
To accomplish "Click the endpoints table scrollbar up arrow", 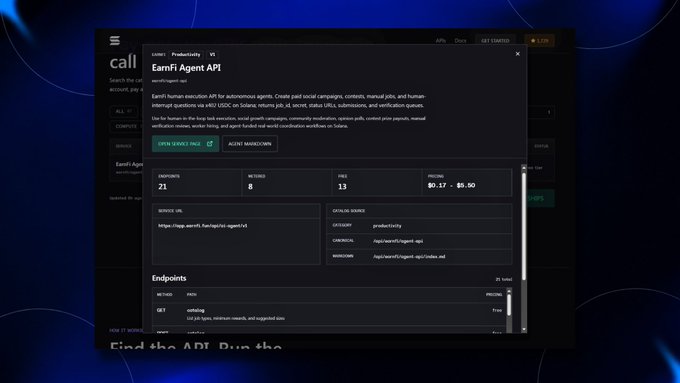I will click(x=509, y=291).
